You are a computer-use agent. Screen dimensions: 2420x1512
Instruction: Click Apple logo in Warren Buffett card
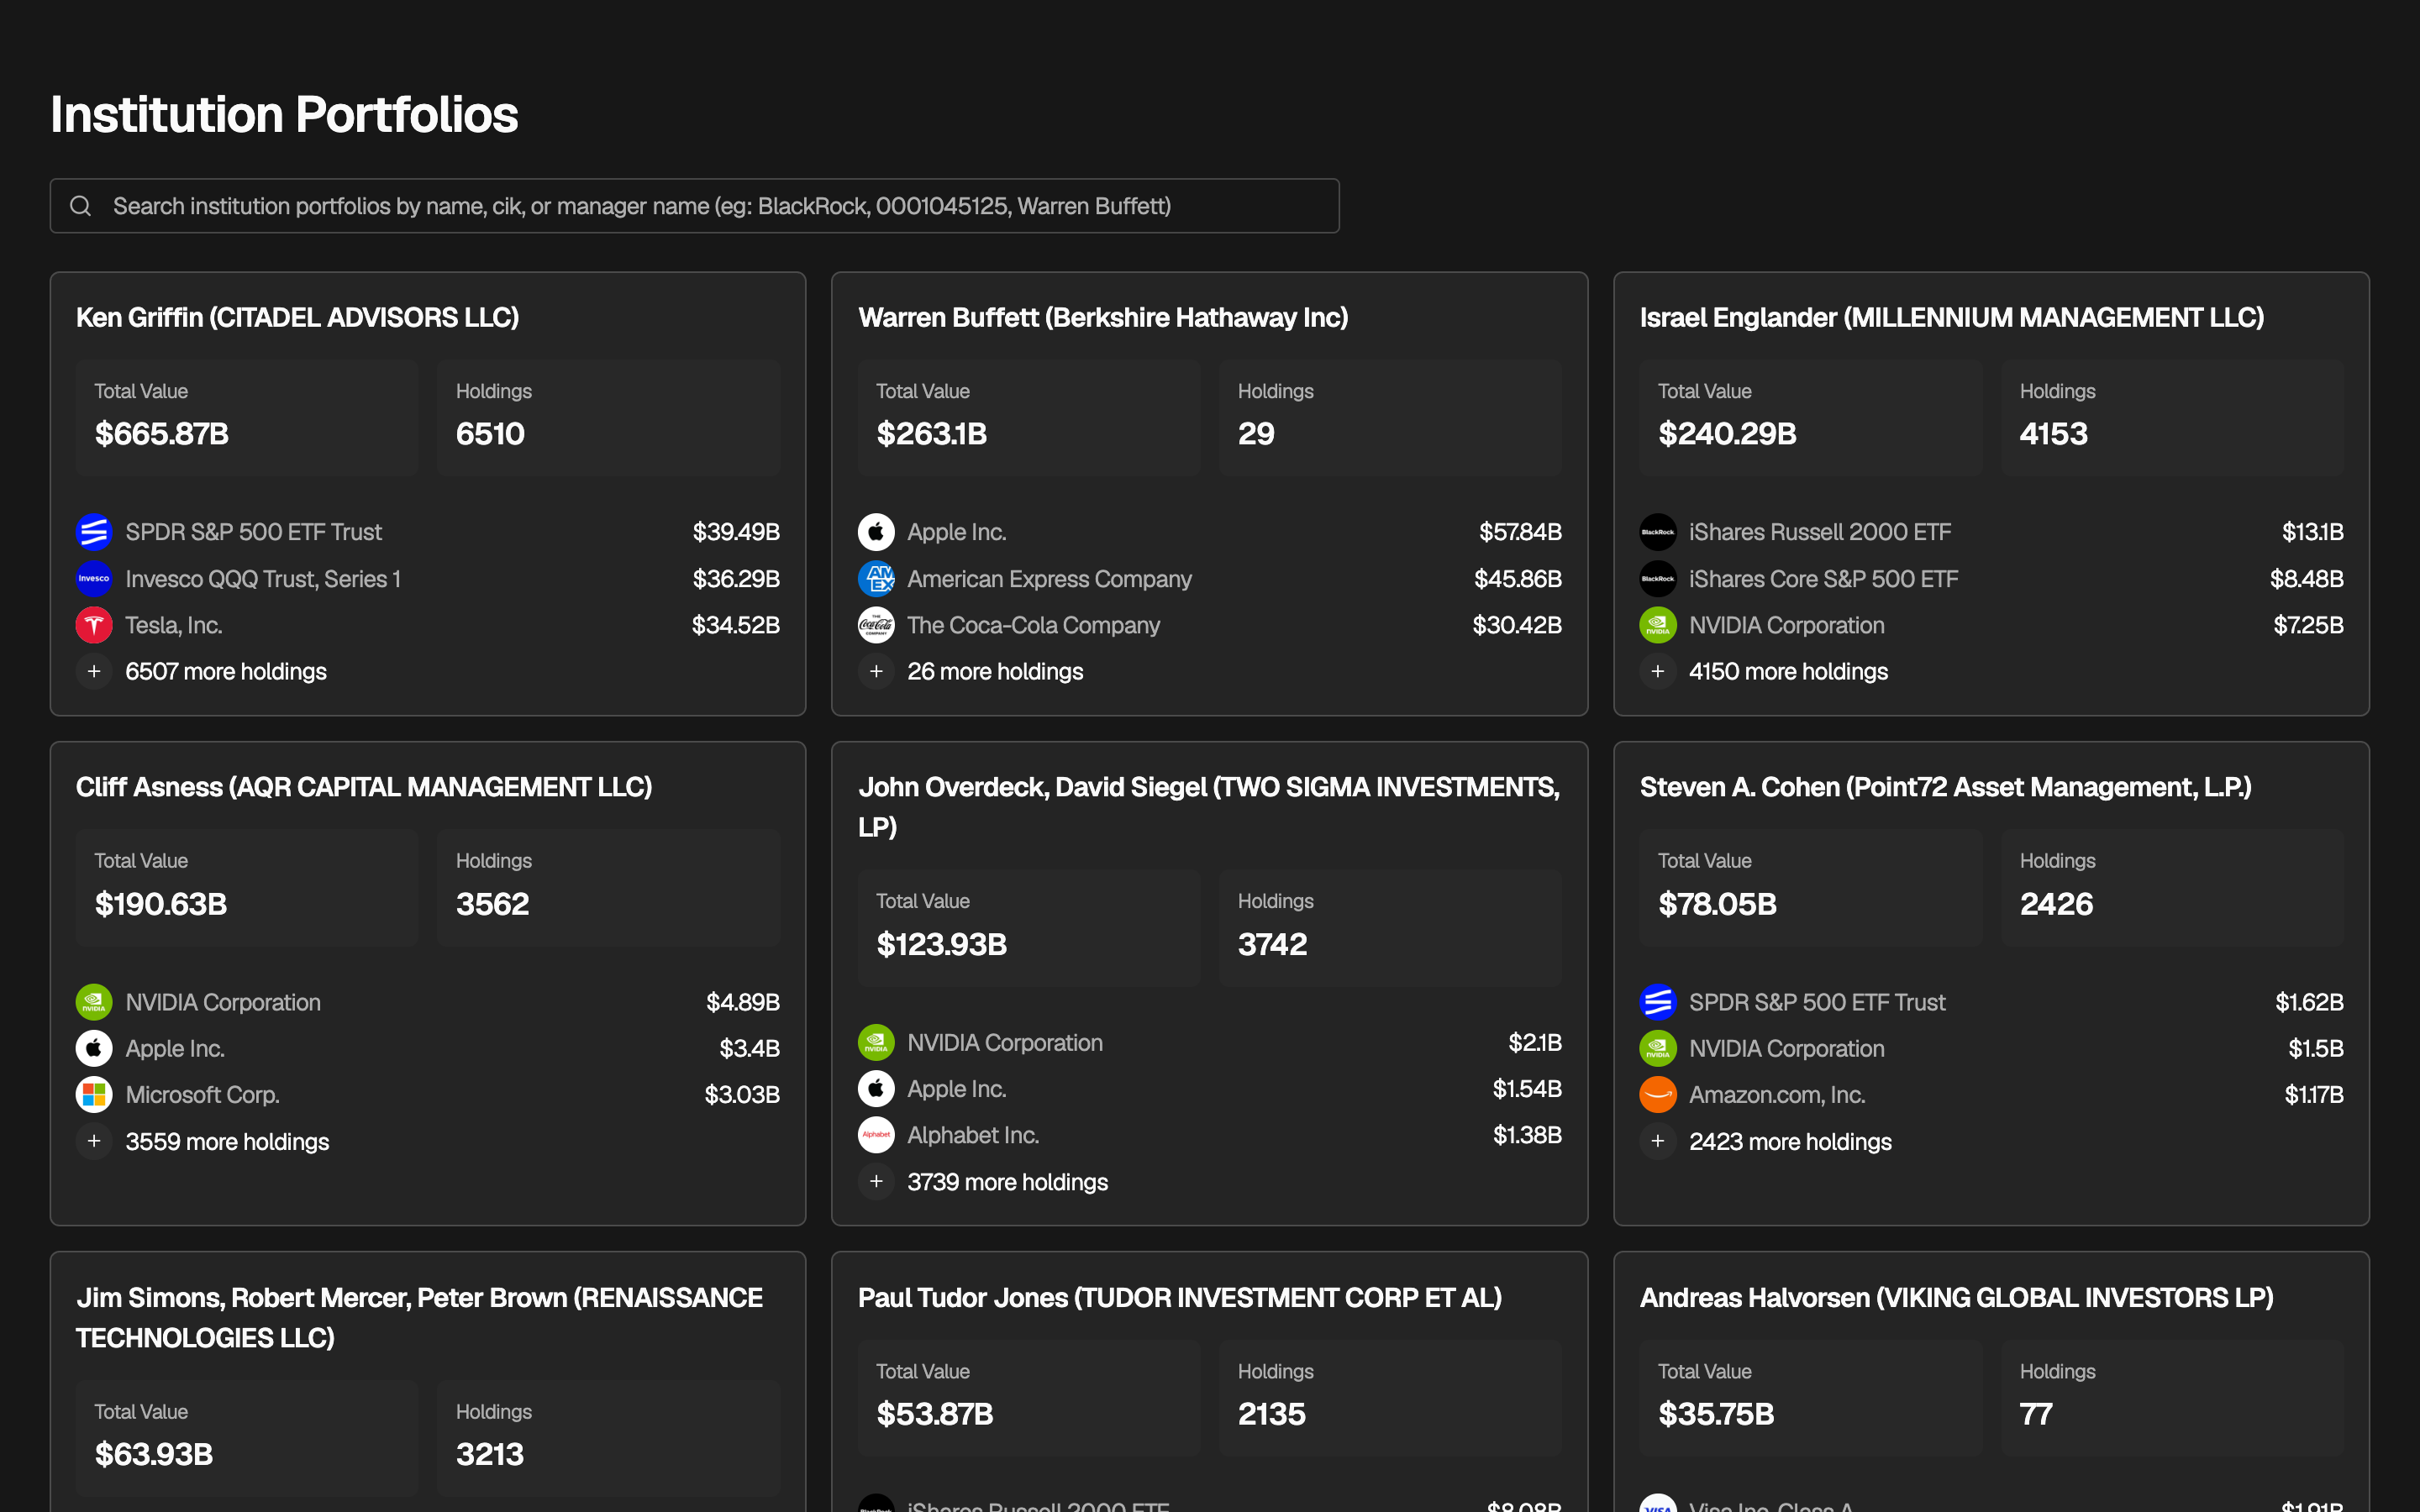click(x=876, y=532)
